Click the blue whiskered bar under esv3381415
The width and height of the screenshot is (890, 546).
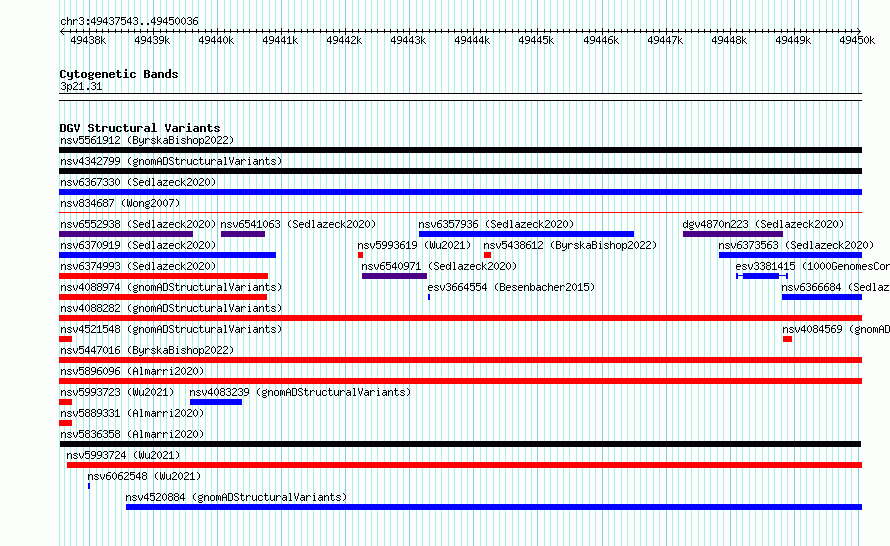tap(762, 276)
